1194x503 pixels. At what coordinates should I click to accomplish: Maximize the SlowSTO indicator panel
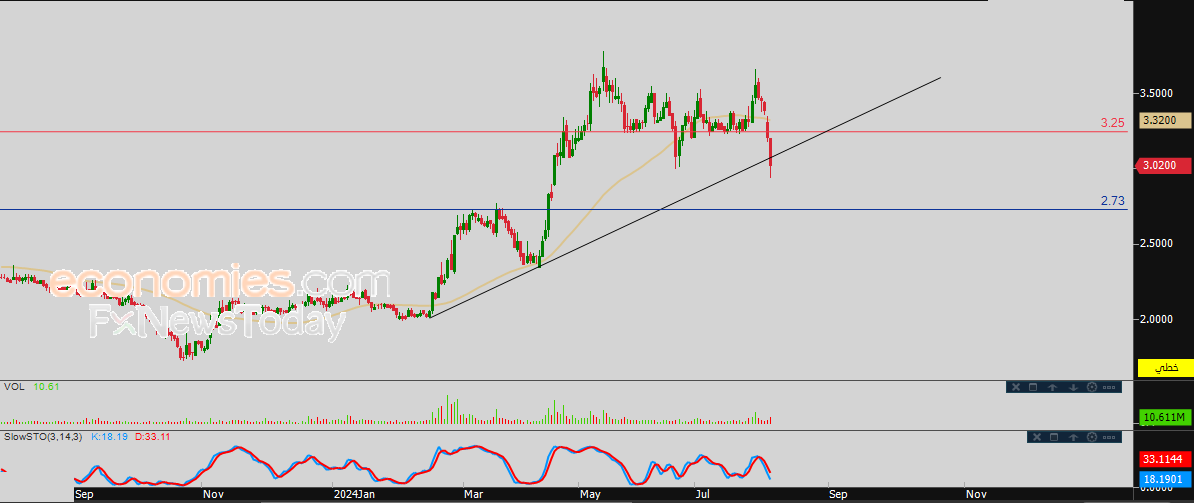(x=1054, y=437)
